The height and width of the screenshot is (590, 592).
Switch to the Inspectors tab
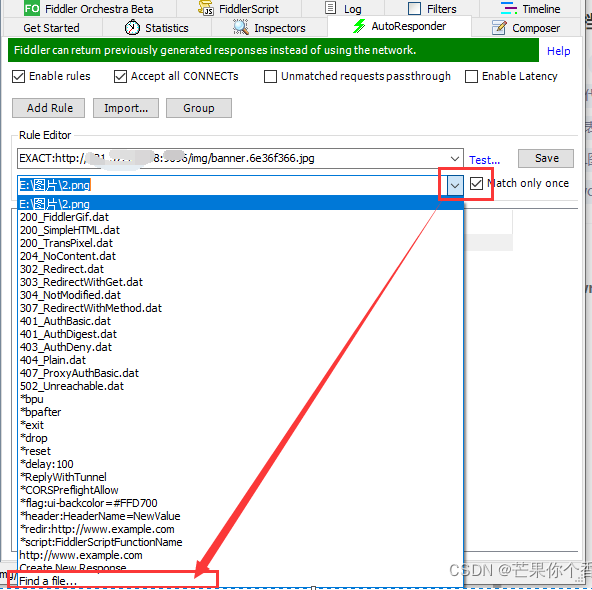(x=269, y=28)
